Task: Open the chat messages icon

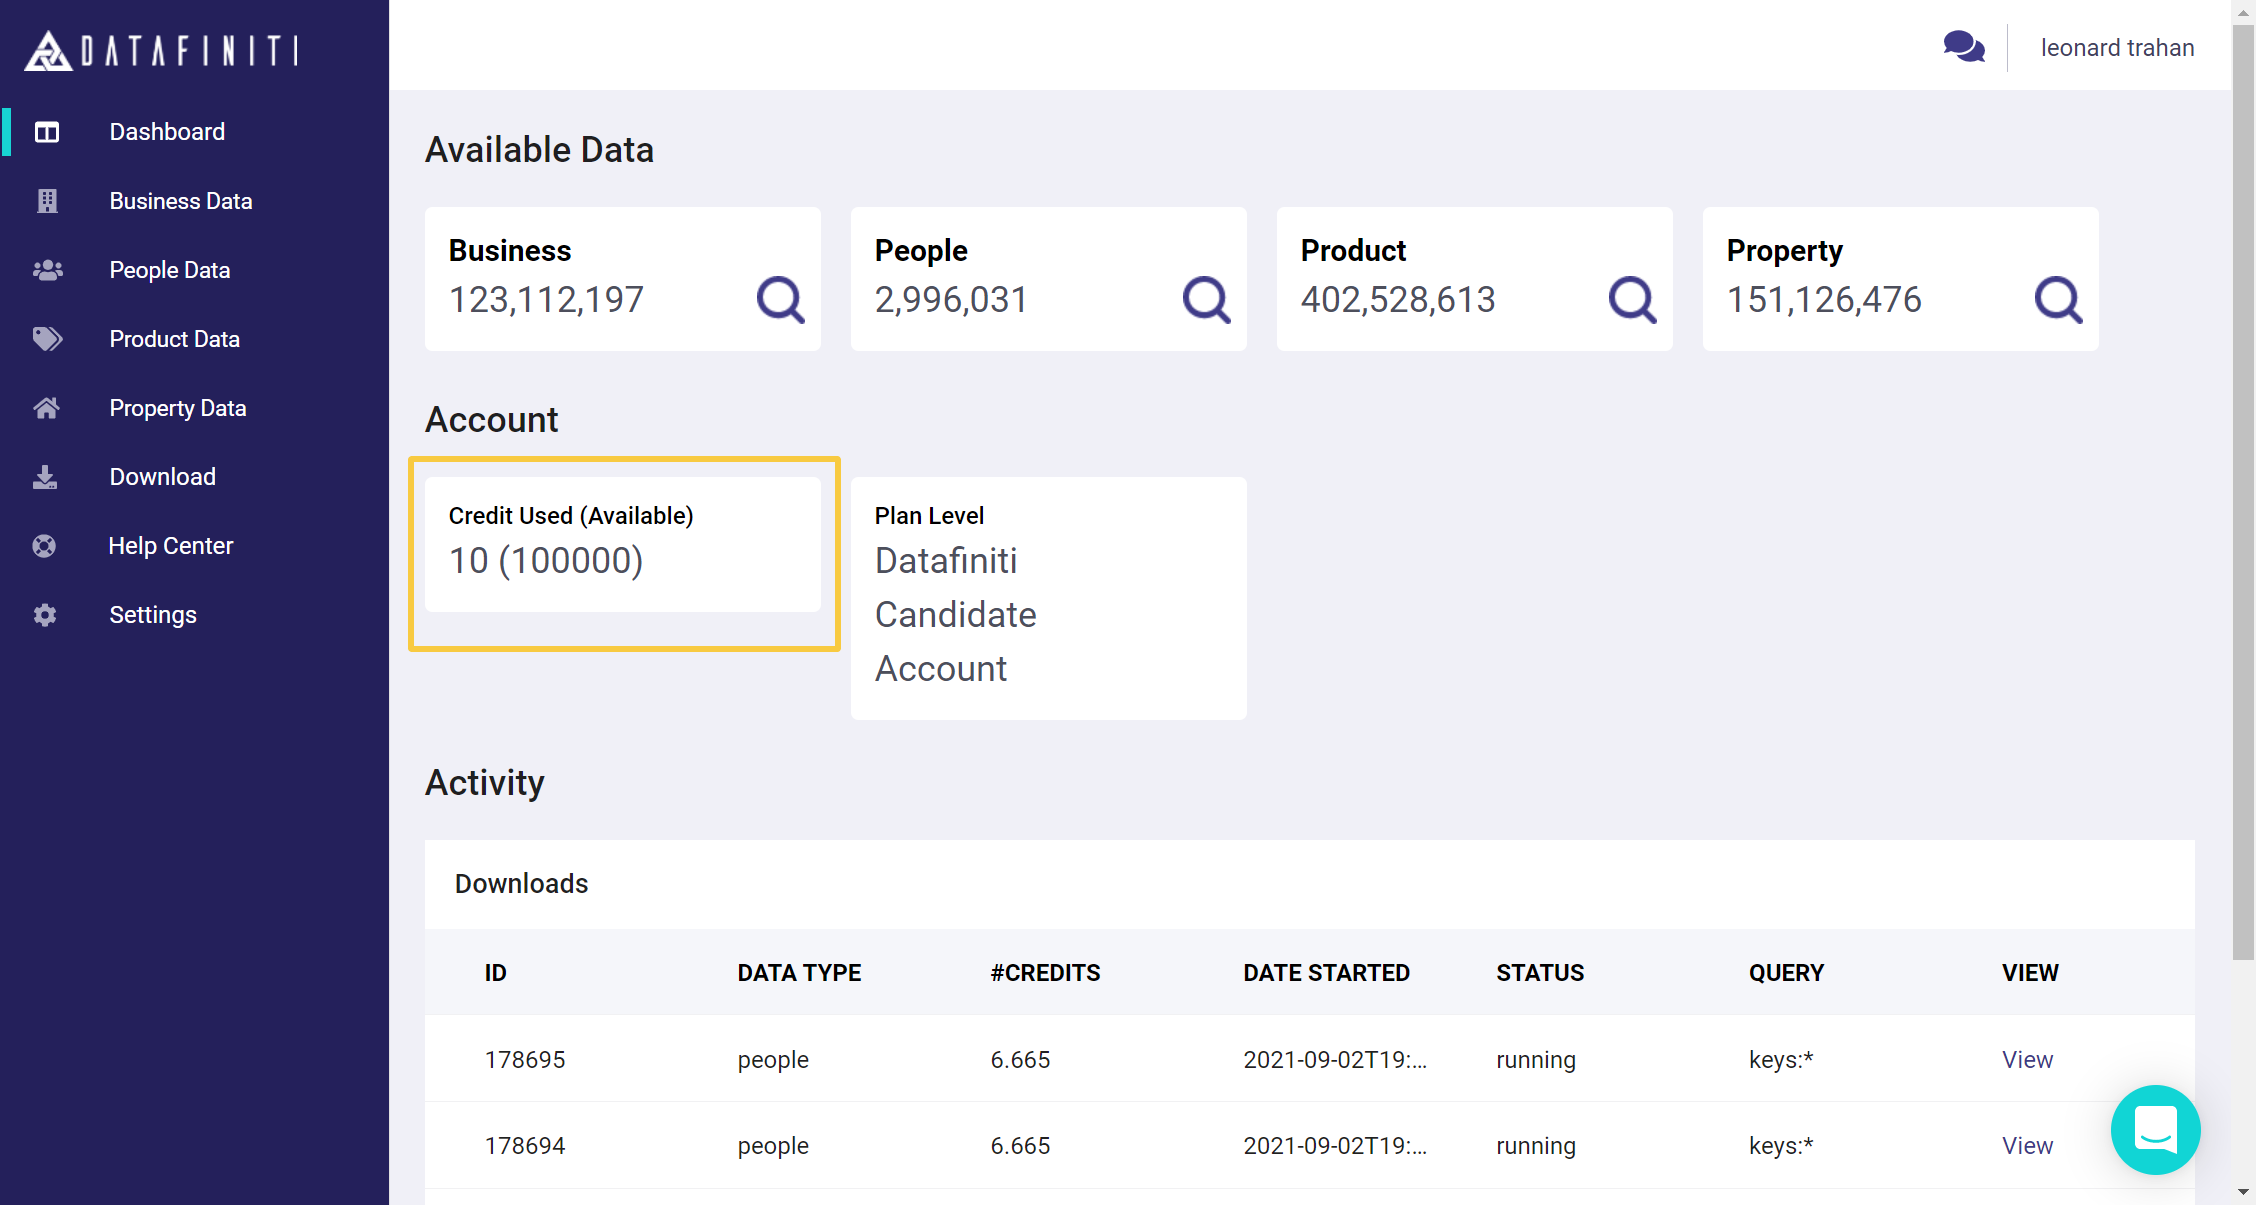Action: coord(1963,47)
